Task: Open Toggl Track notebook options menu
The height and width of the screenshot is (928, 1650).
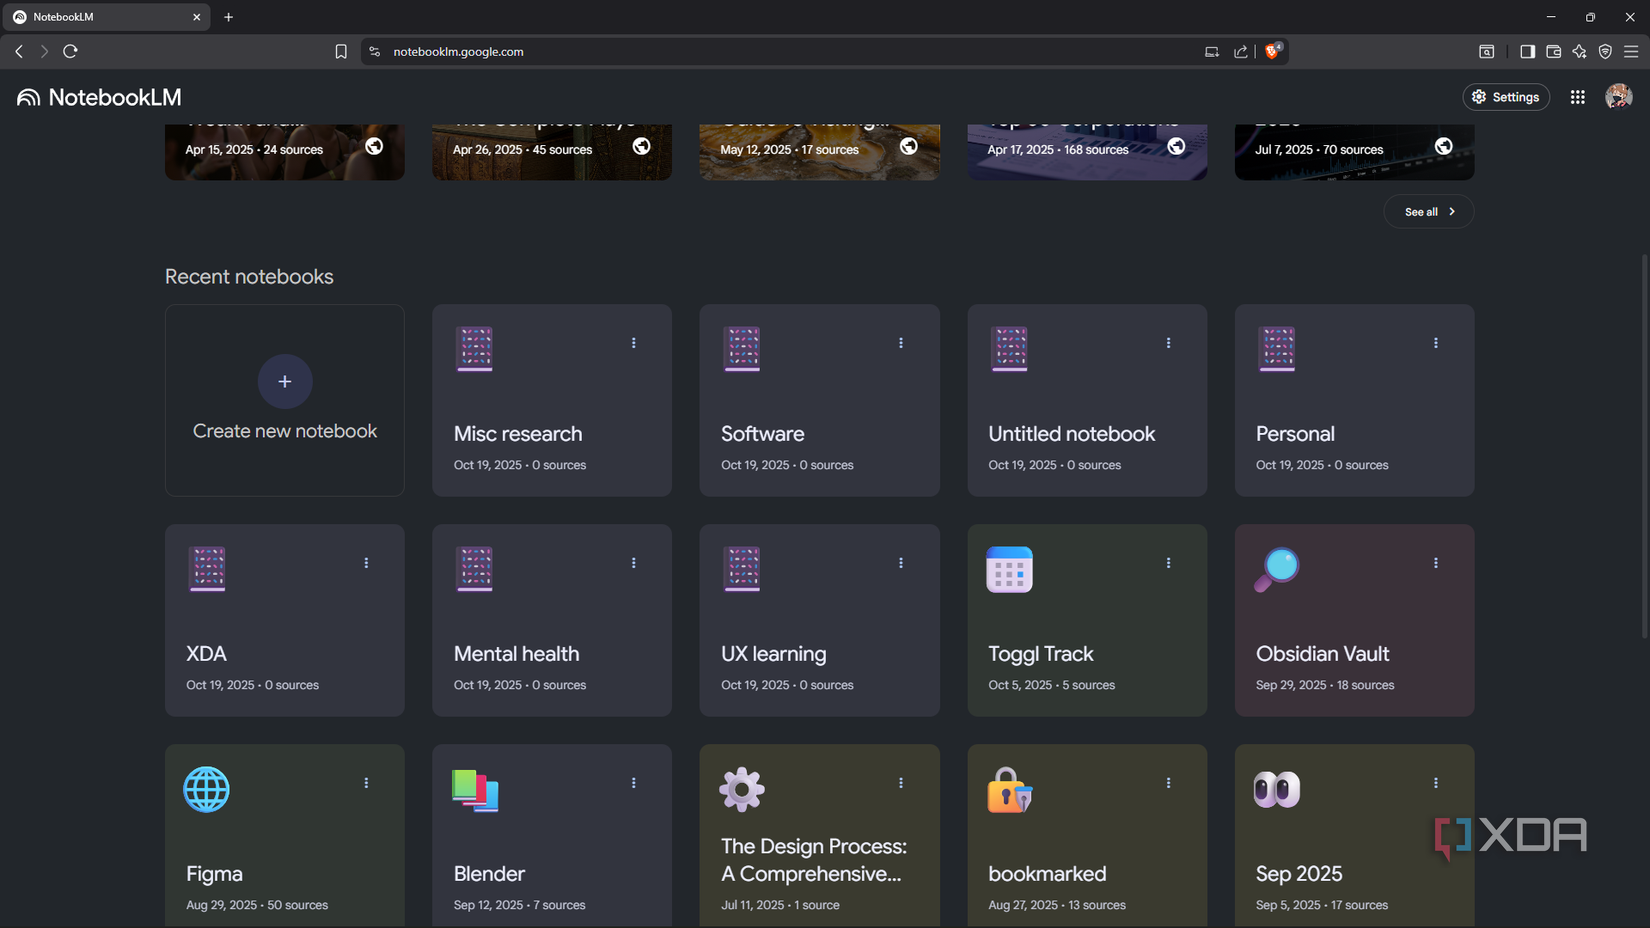Action: (1168, 563)
